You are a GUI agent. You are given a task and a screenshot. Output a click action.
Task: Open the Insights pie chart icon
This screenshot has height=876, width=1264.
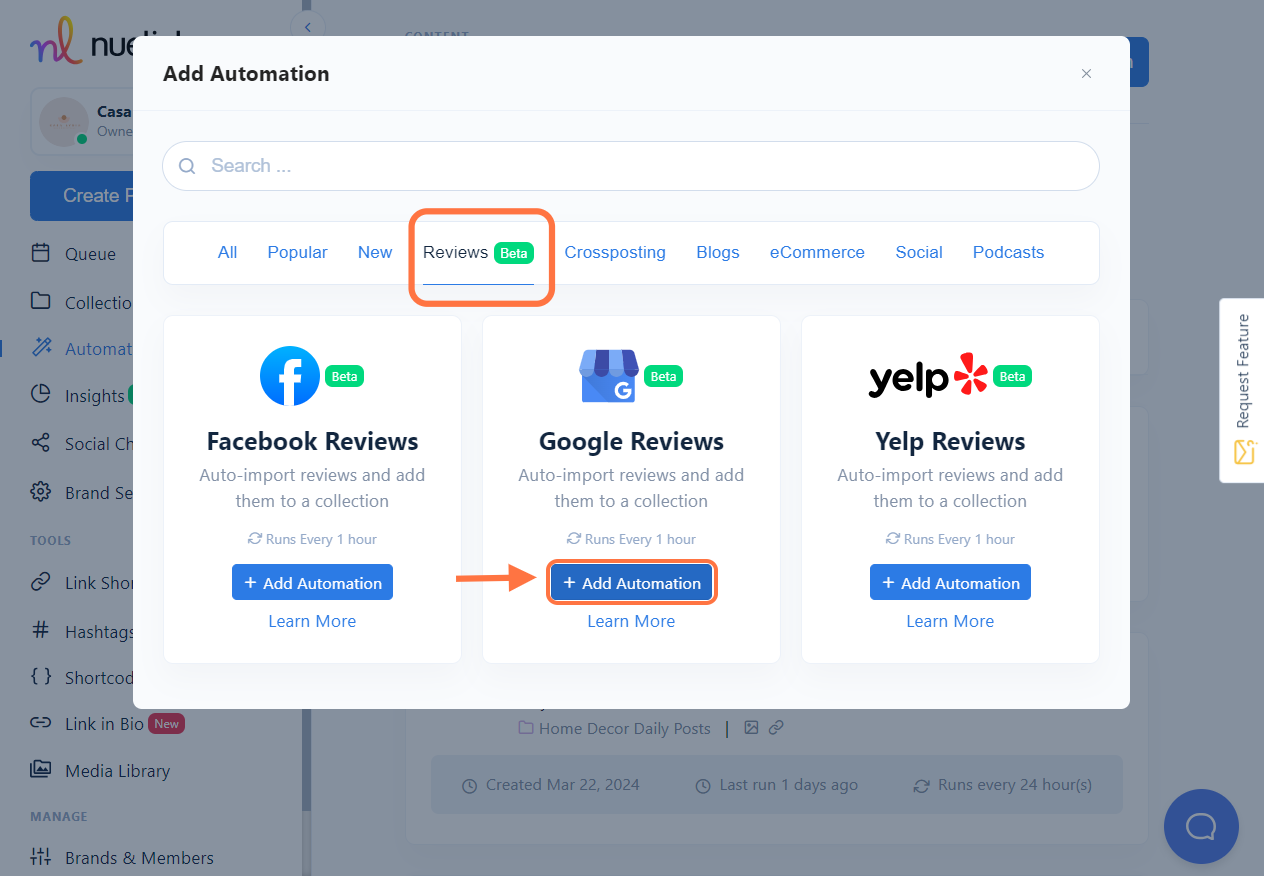[x=40, y=395]
